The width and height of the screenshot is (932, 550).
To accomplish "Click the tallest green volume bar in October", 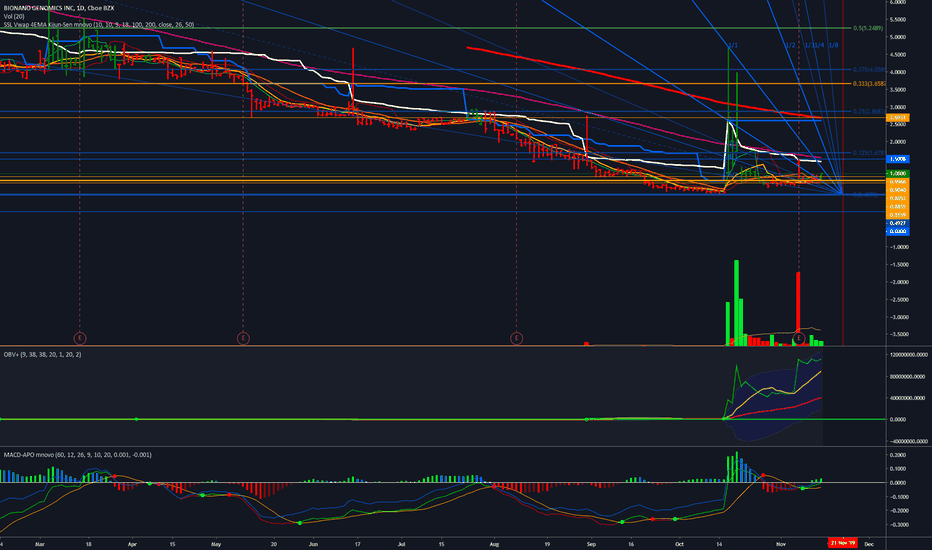I will tap(736, 303).
